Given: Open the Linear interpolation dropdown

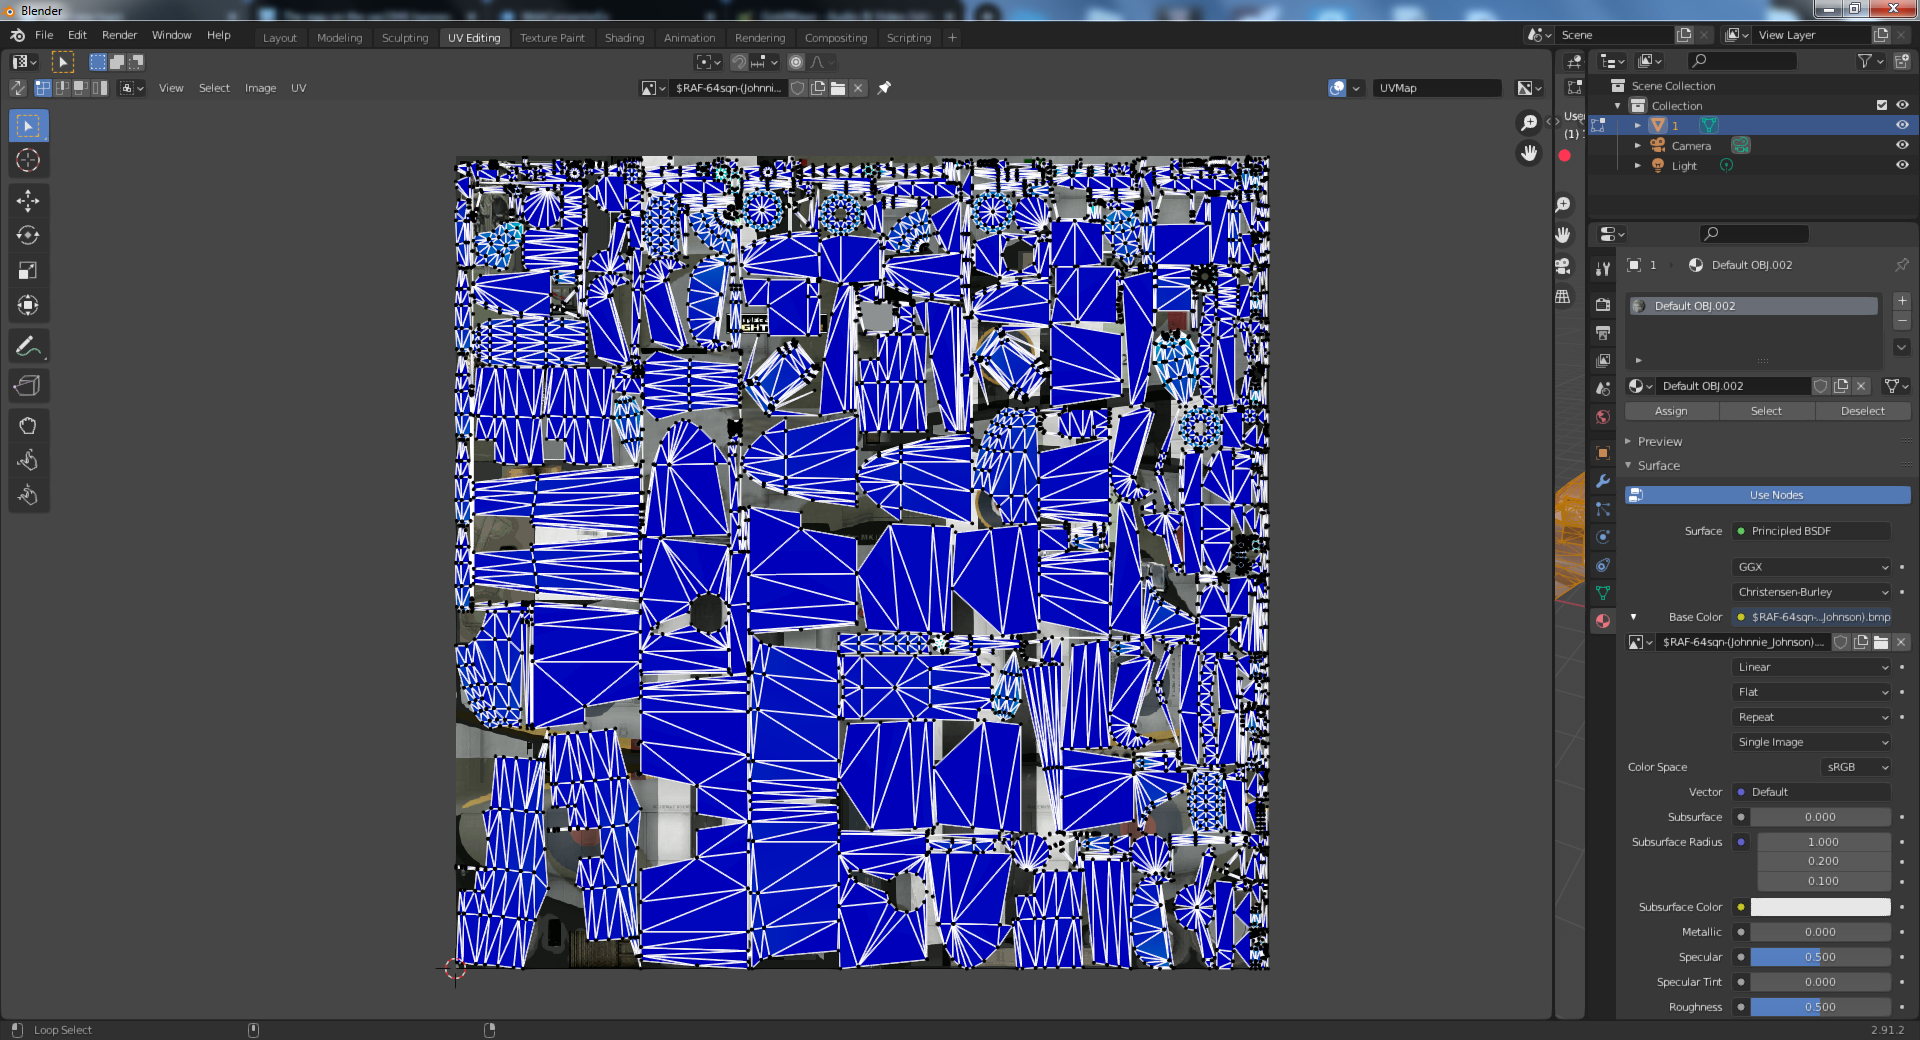Looking at the screenshot, I should (1811, 667).
